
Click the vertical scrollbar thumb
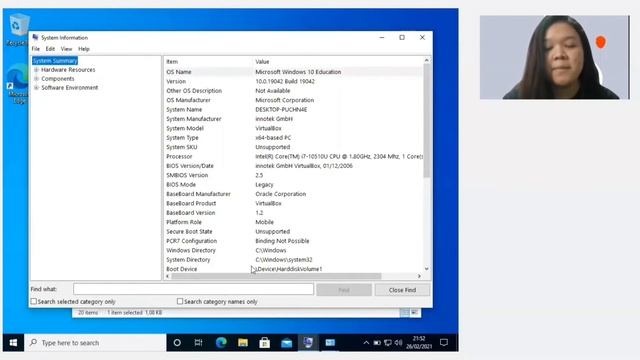point(427,121)
